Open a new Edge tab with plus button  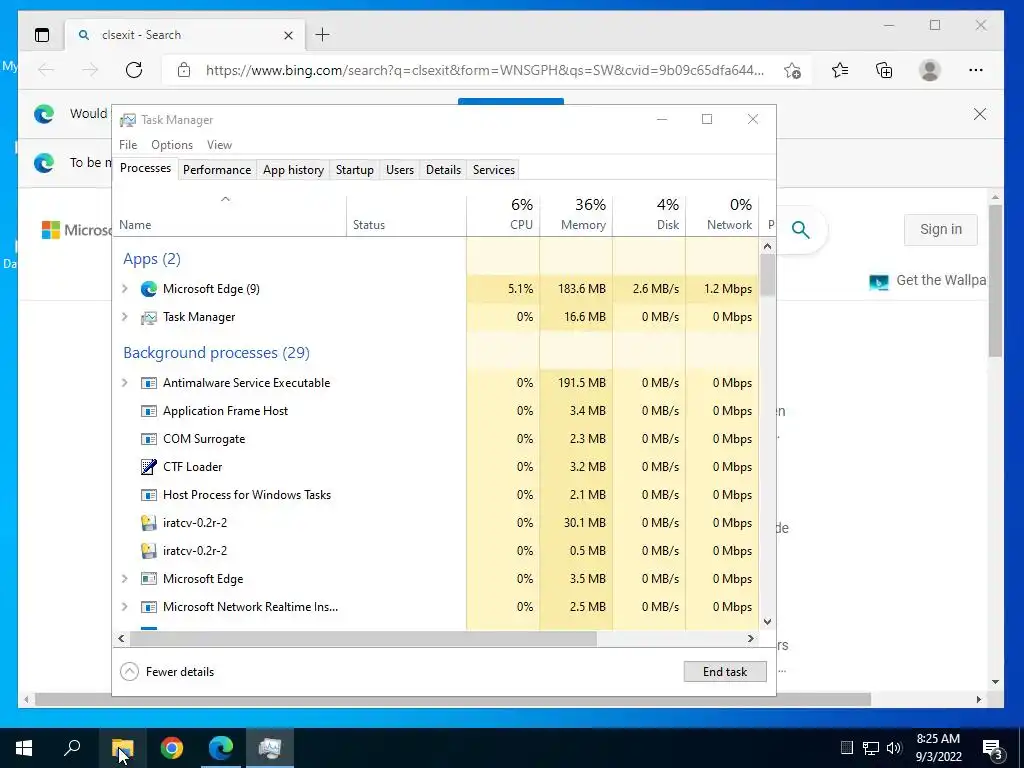coord(323,35)
